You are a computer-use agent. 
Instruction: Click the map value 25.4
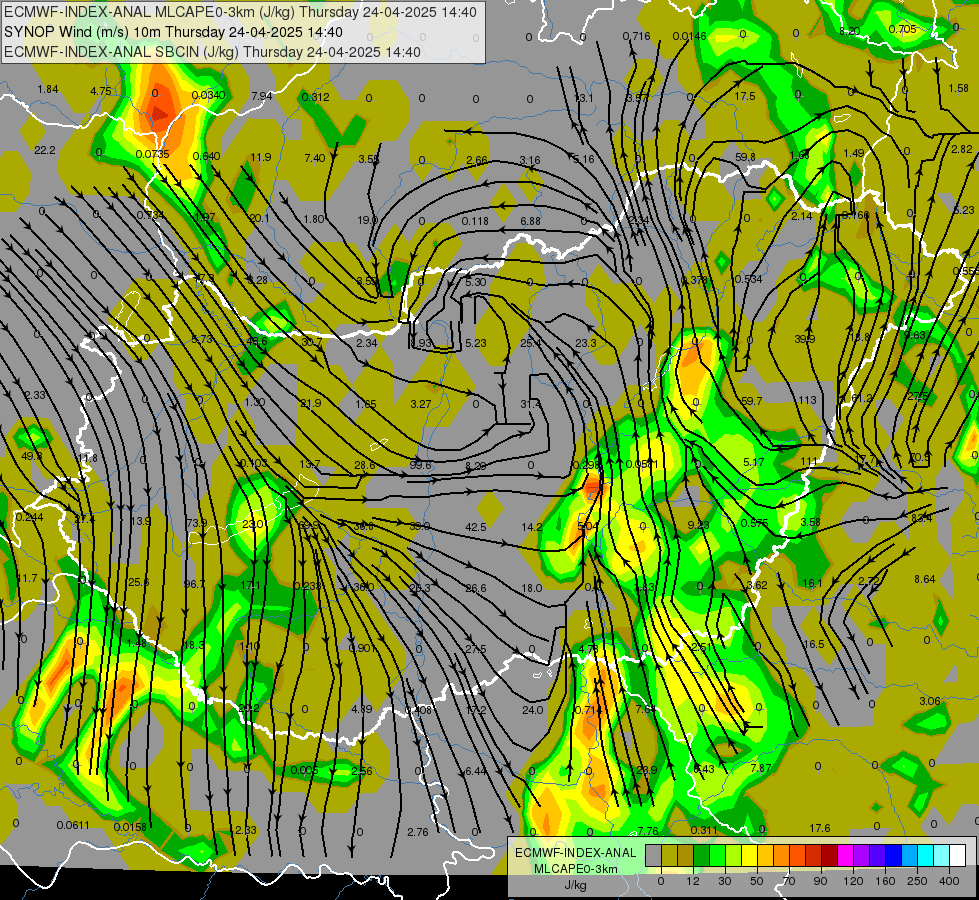(531, 343)
